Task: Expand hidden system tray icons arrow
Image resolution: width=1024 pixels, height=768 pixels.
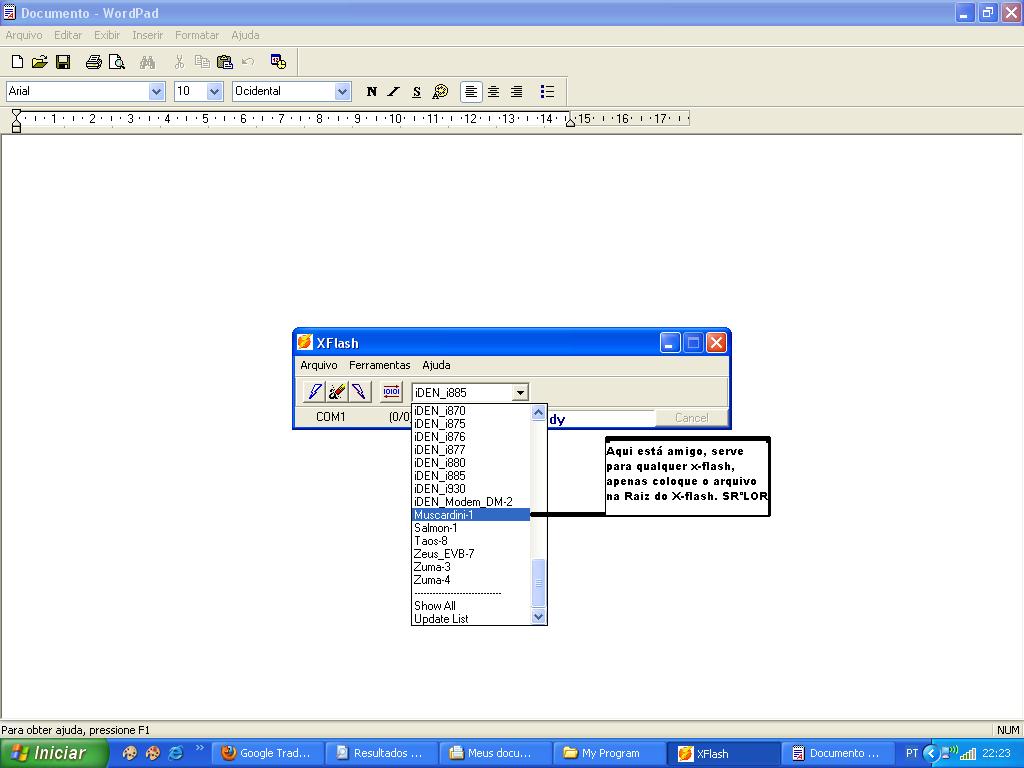Action: 931,753
